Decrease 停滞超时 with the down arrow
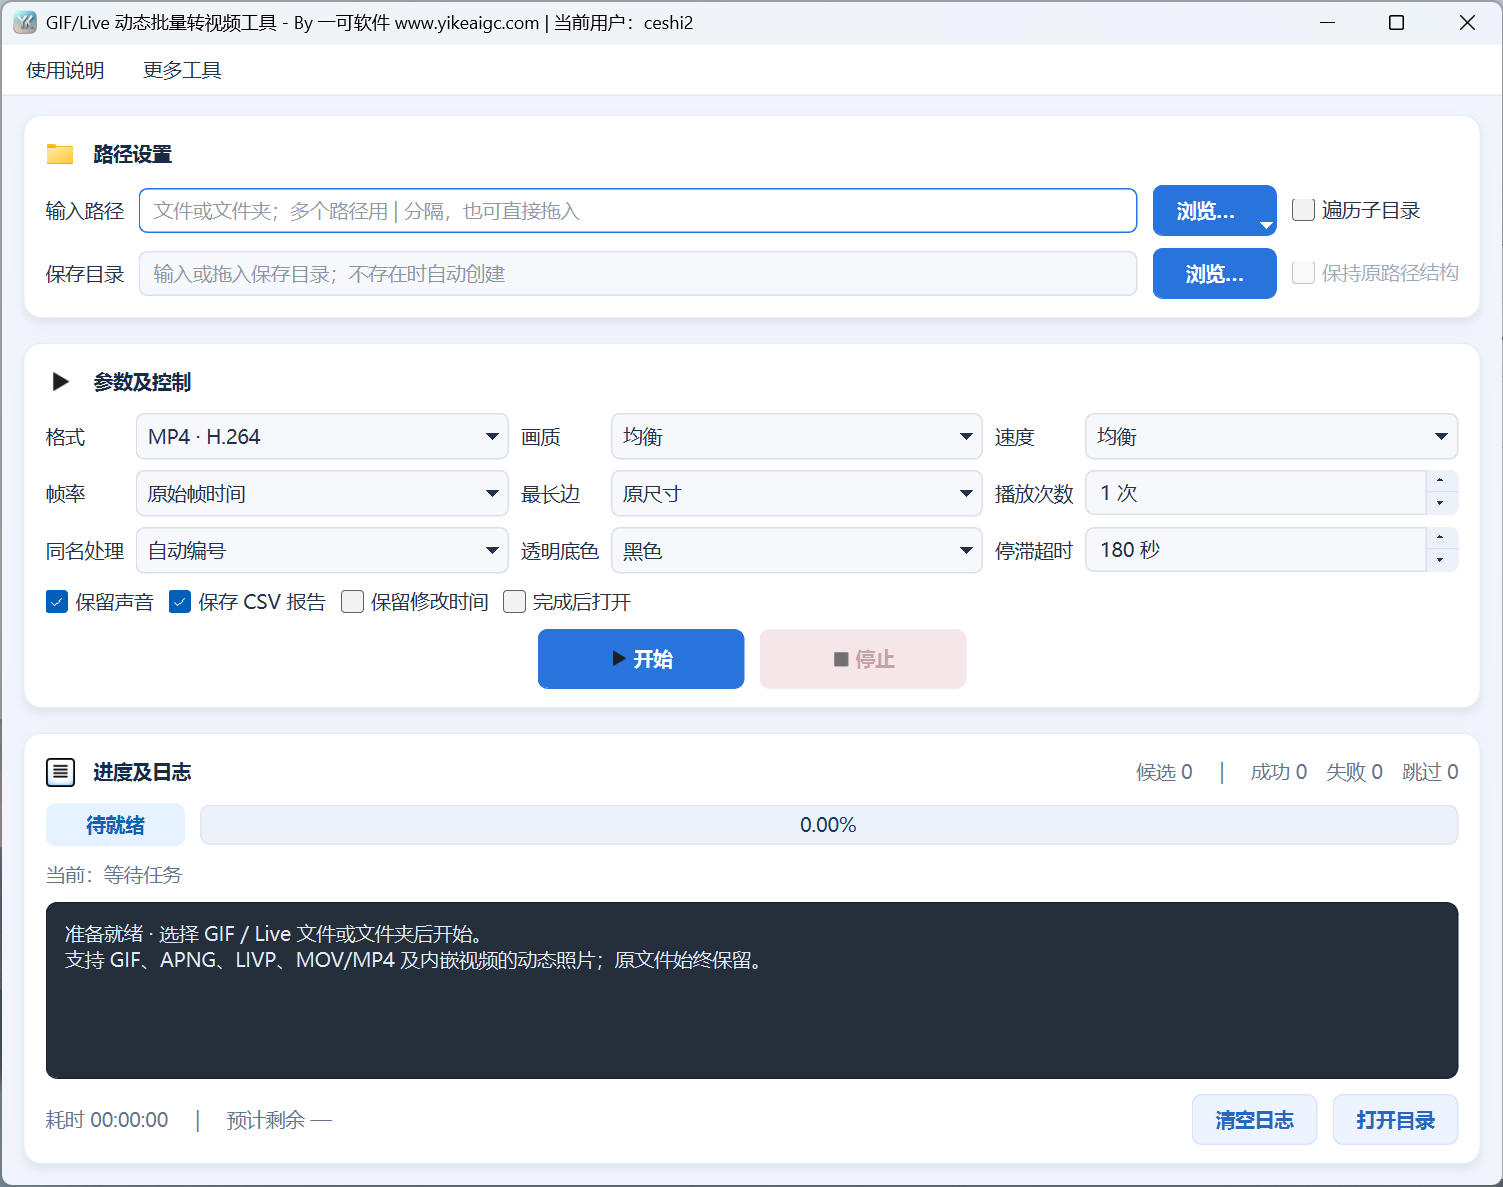1503x1187 pixels. point(1441,561)
